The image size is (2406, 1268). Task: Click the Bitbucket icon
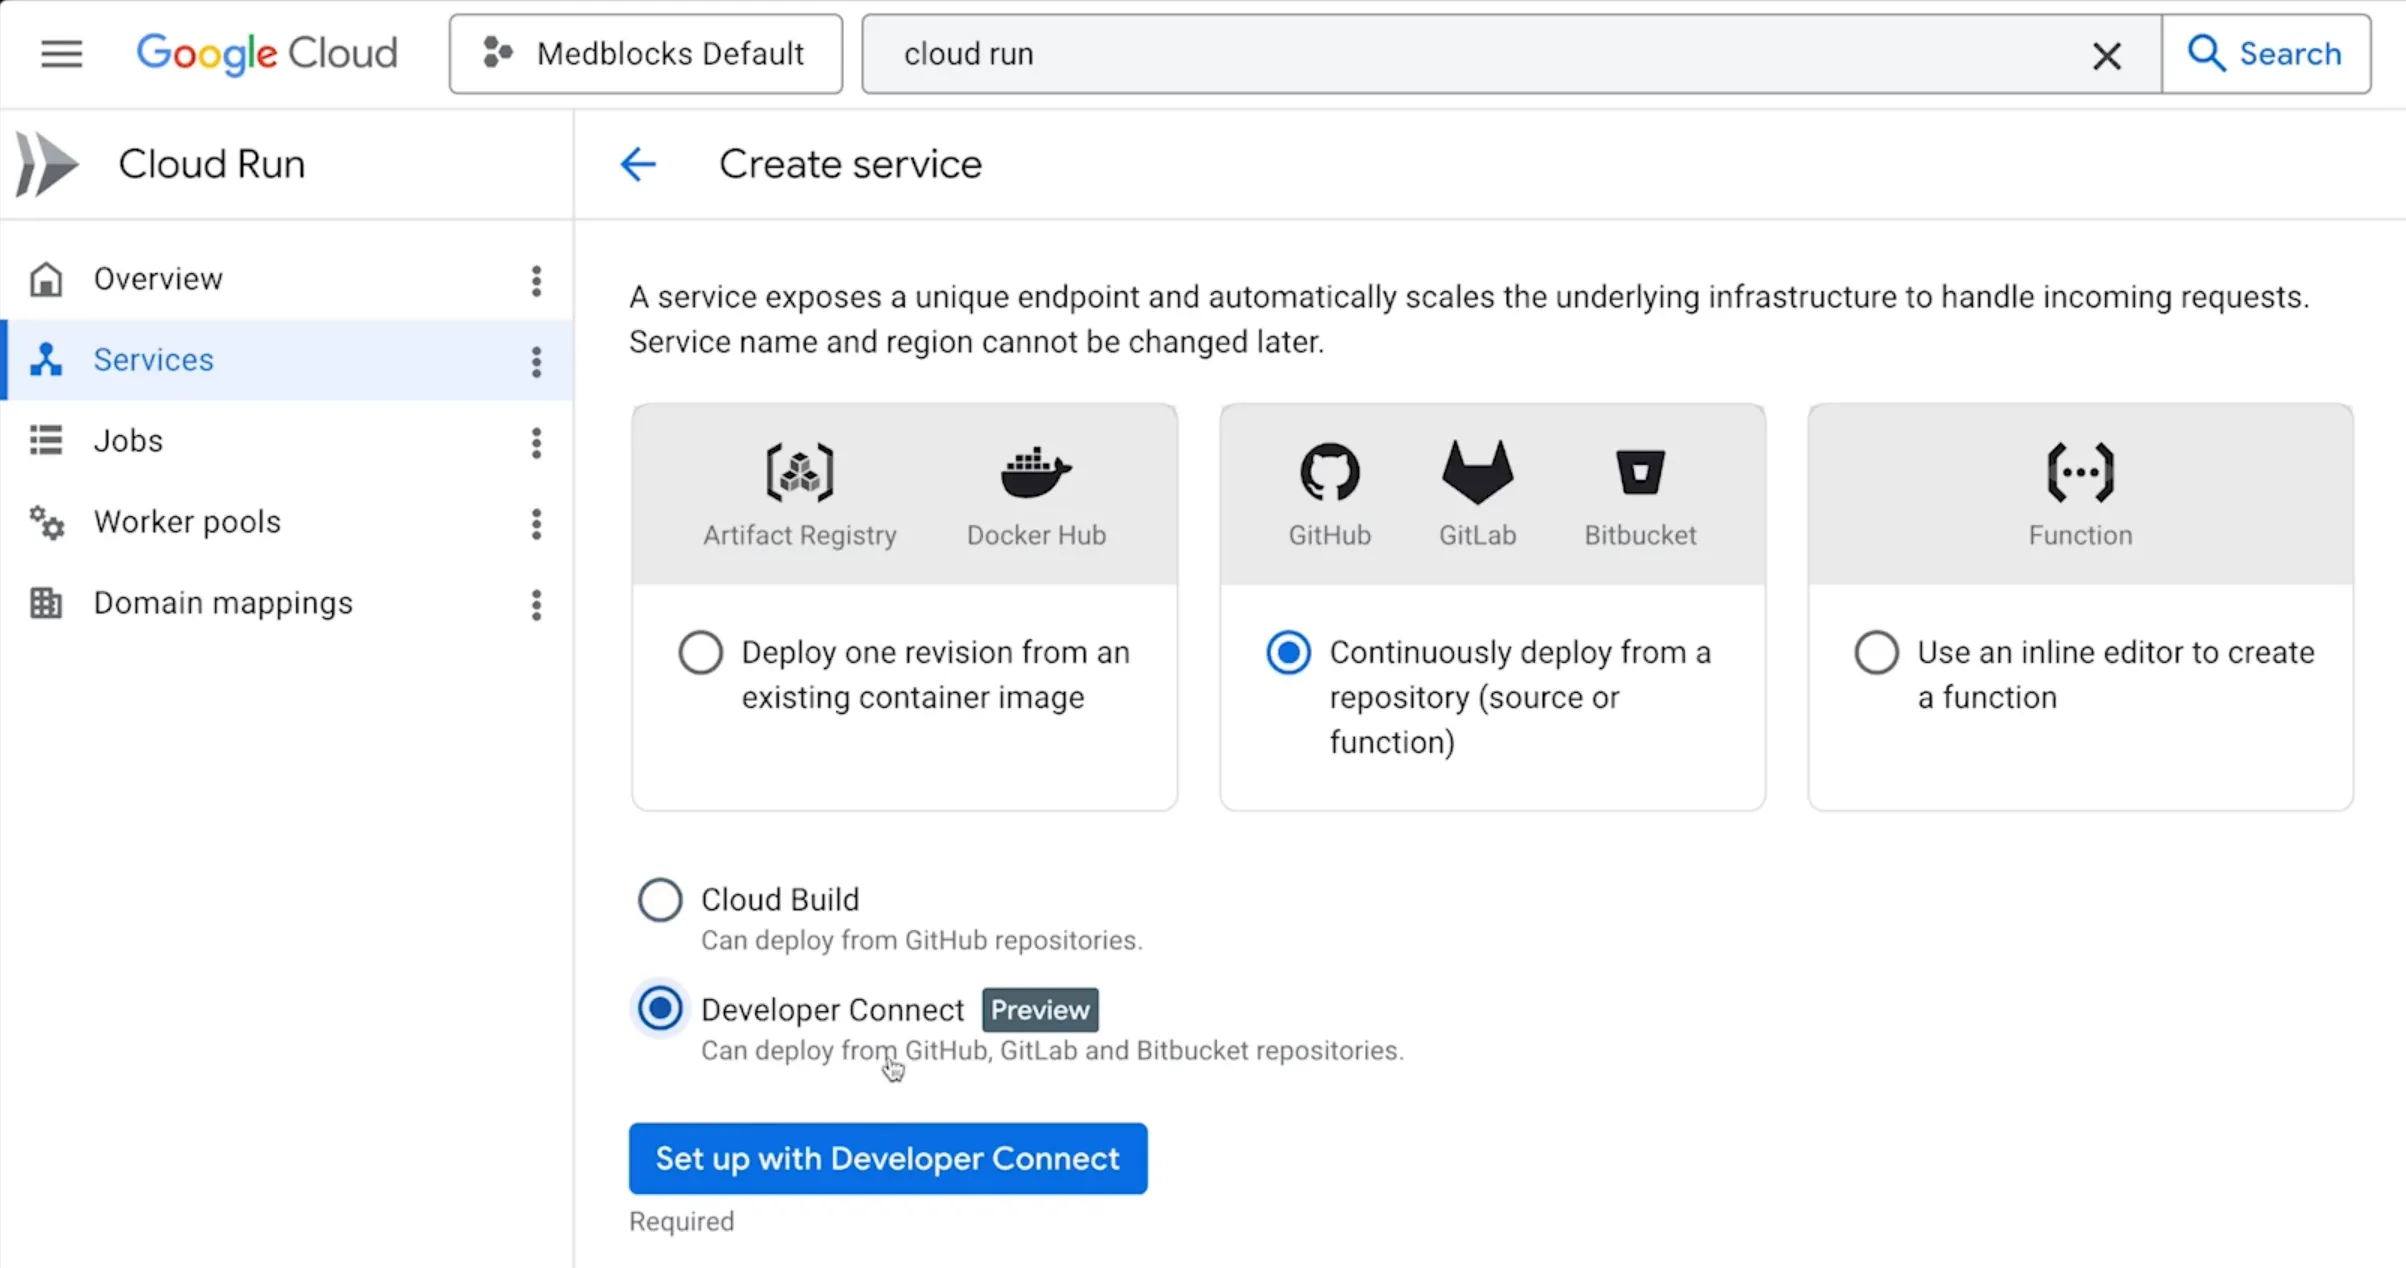[x=1640, y=472]
